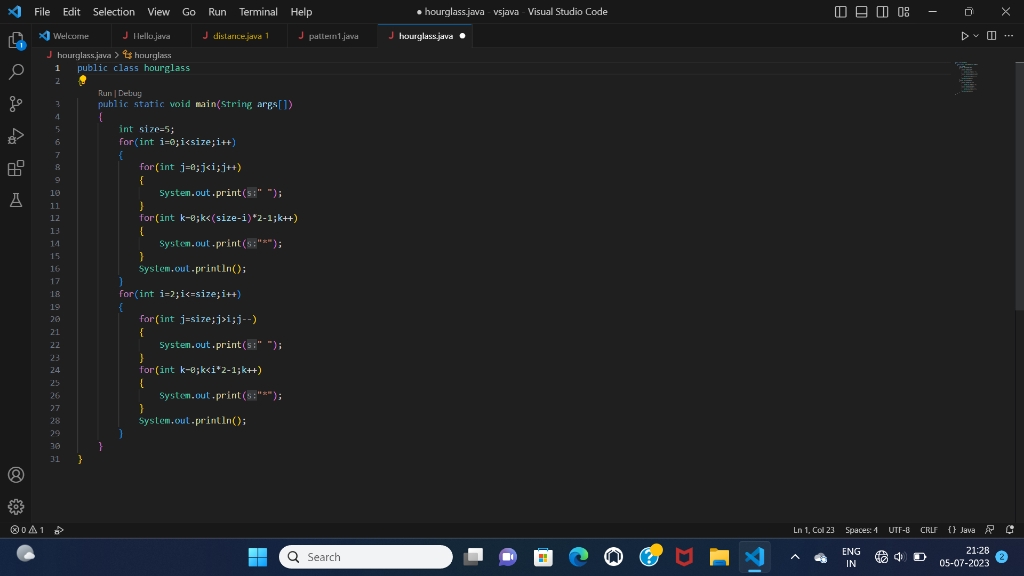This screenshot has width=1024, height=576.
Task: Switch to the distance.java tab
Action: 240,36
